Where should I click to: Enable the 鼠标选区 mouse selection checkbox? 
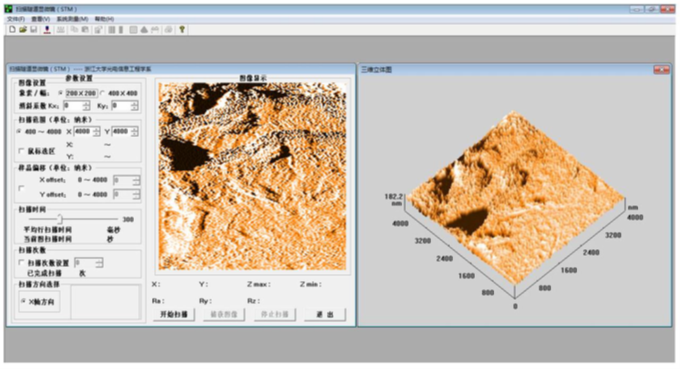21,151
